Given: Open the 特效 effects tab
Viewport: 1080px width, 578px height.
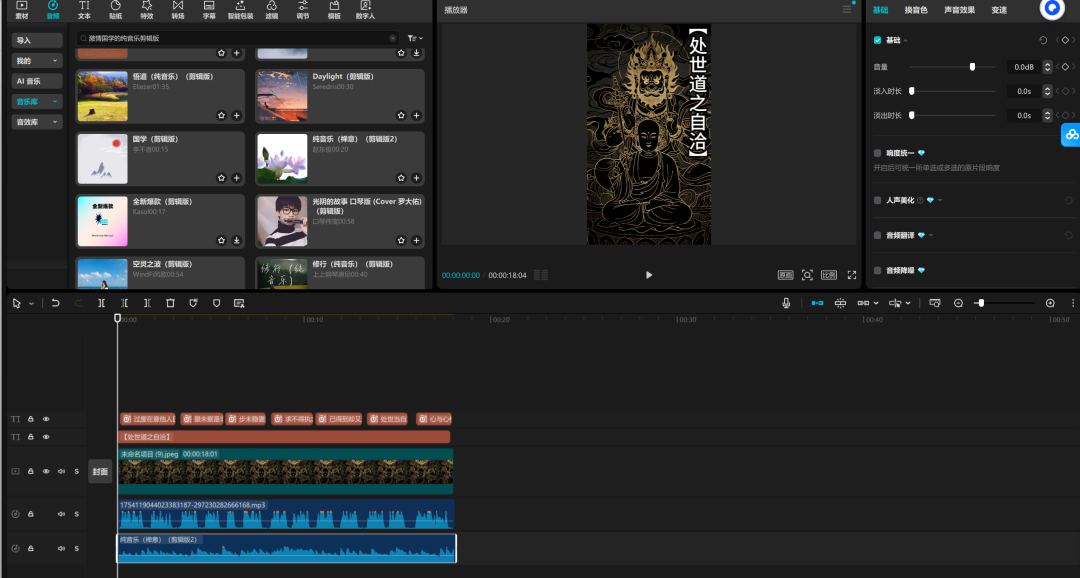Looking at the screenshot, I should pos(147,10).
